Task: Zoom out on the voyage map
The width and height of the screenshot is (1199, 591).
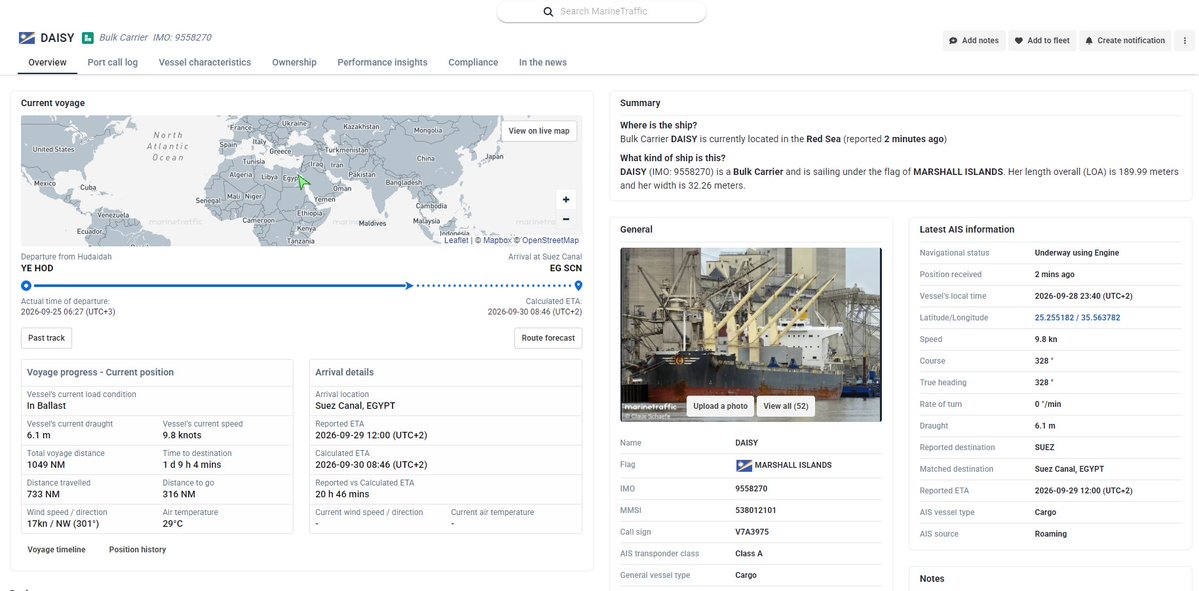Action: point(566,219)
